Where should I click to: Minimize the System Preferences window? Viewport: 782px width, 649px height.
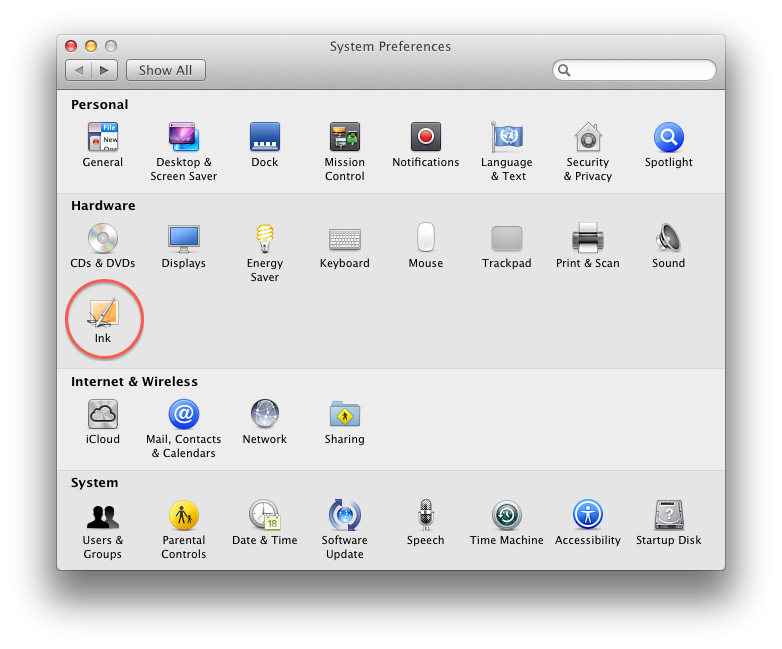91,46
